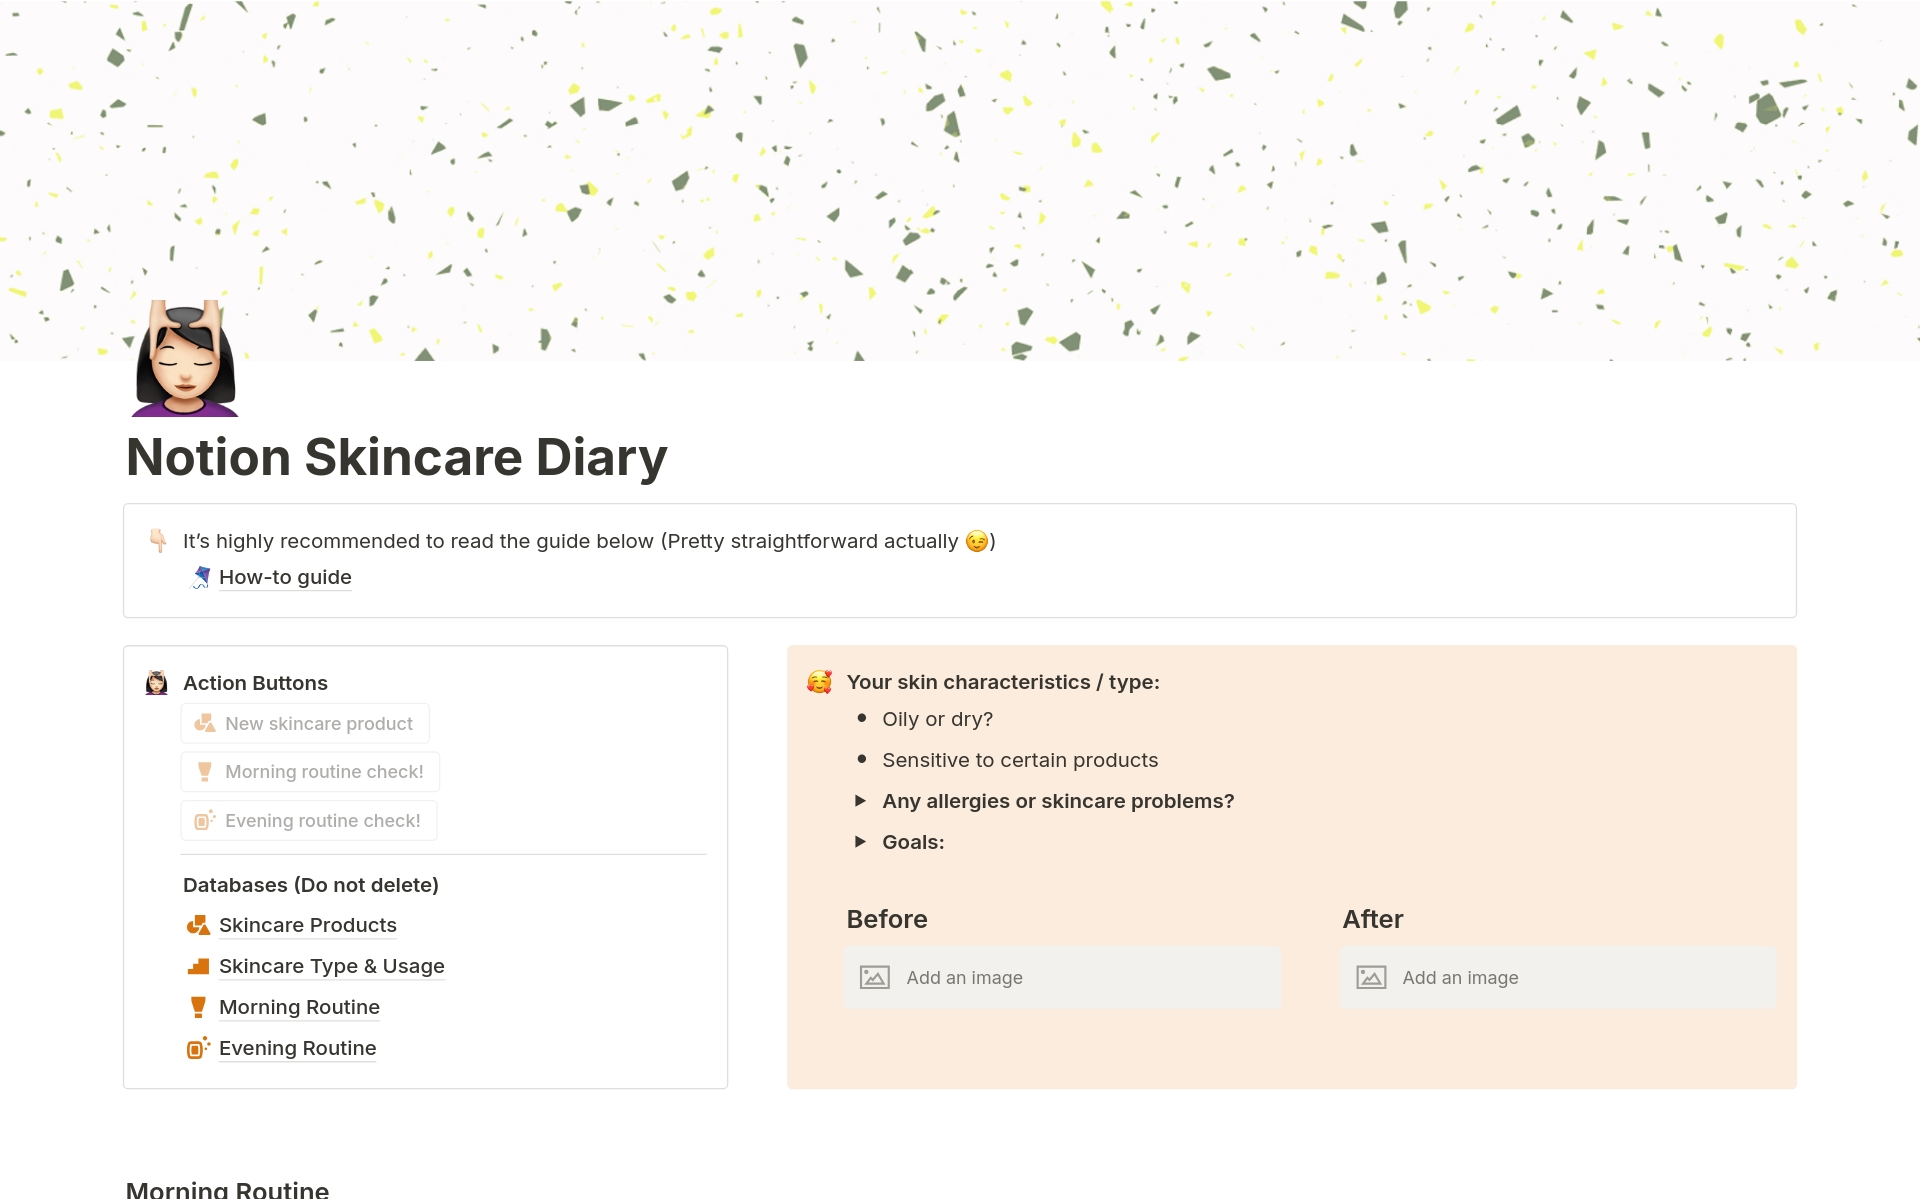Screen dimensions: 1920x1199
Task: Click the woman emoji in Action Buttons callout
Action: pyautogui.click(x=156, y=682)
